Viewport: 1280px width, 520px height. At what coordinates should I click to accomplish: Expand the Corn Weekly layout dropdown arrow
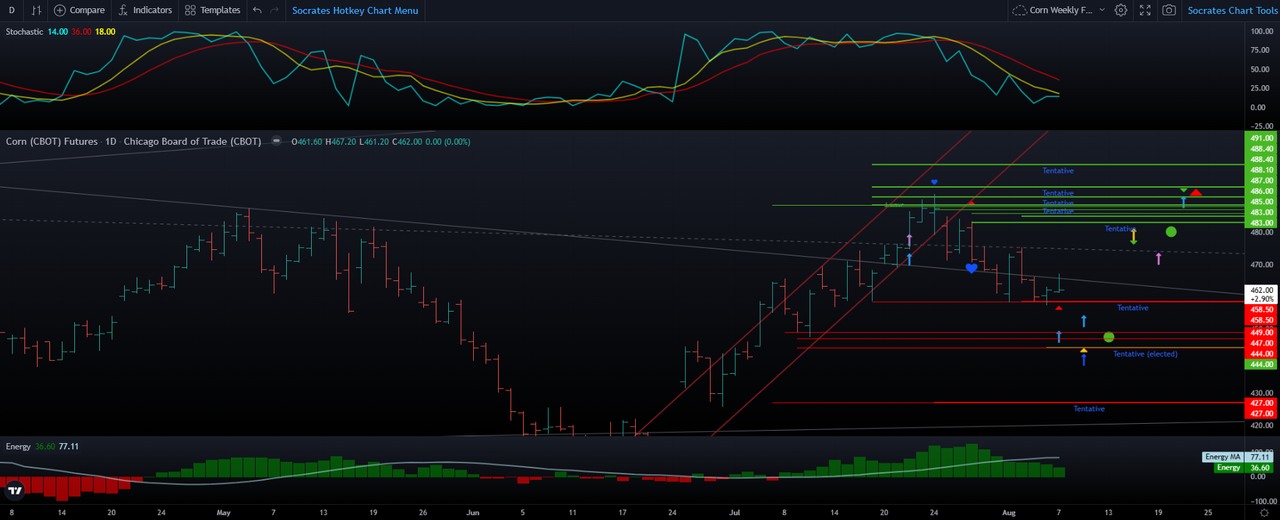[x=1102, y=10]
